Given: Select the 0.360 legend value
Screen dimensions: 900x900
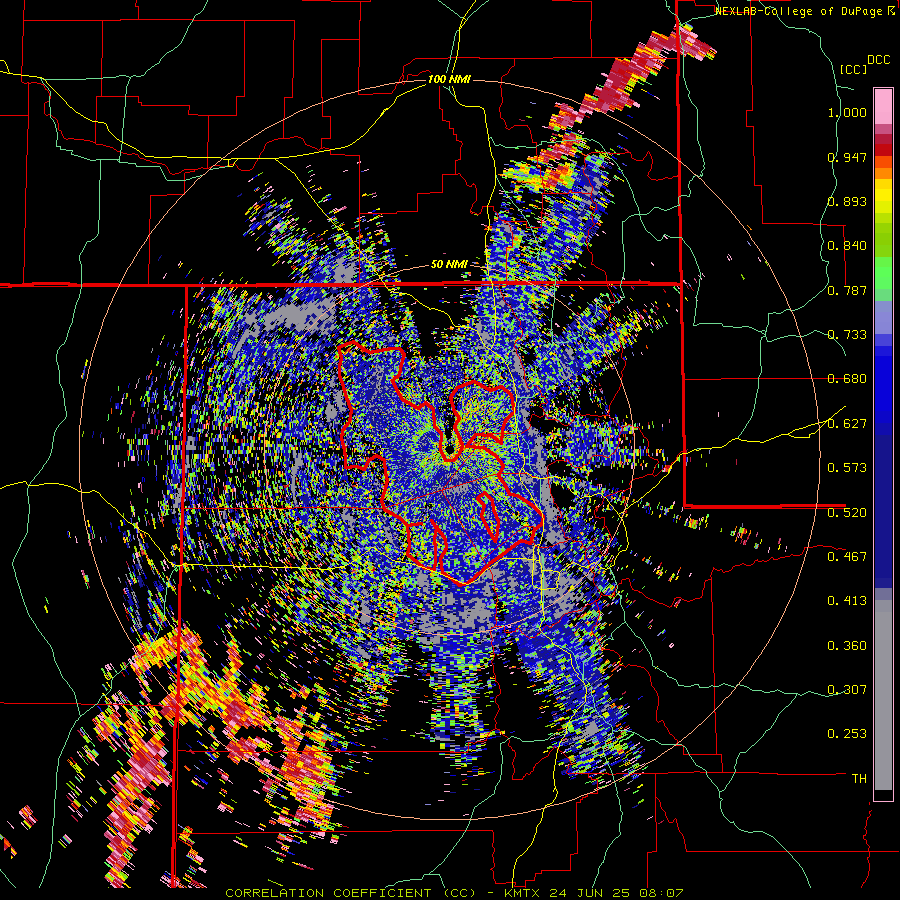Looking at the screenshot, I should pos(847,646).
